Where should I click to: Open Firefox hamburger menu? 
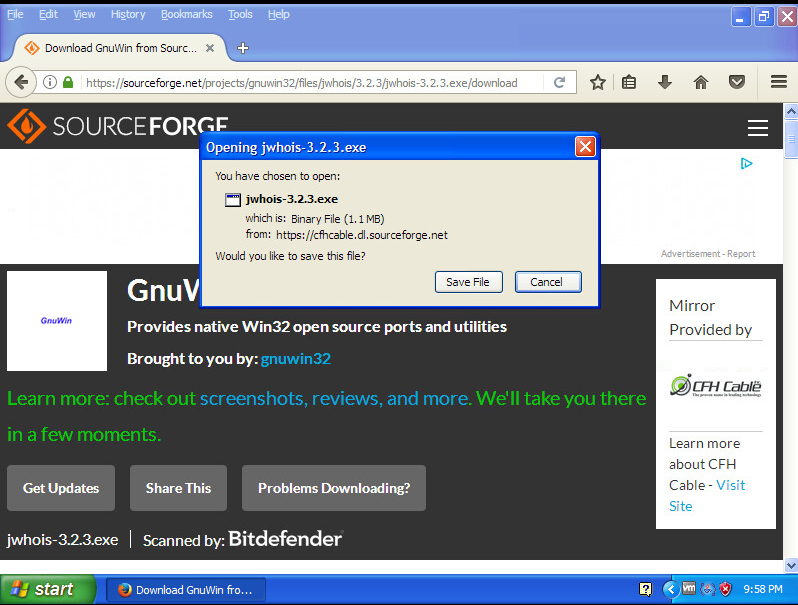click(779, 82)
